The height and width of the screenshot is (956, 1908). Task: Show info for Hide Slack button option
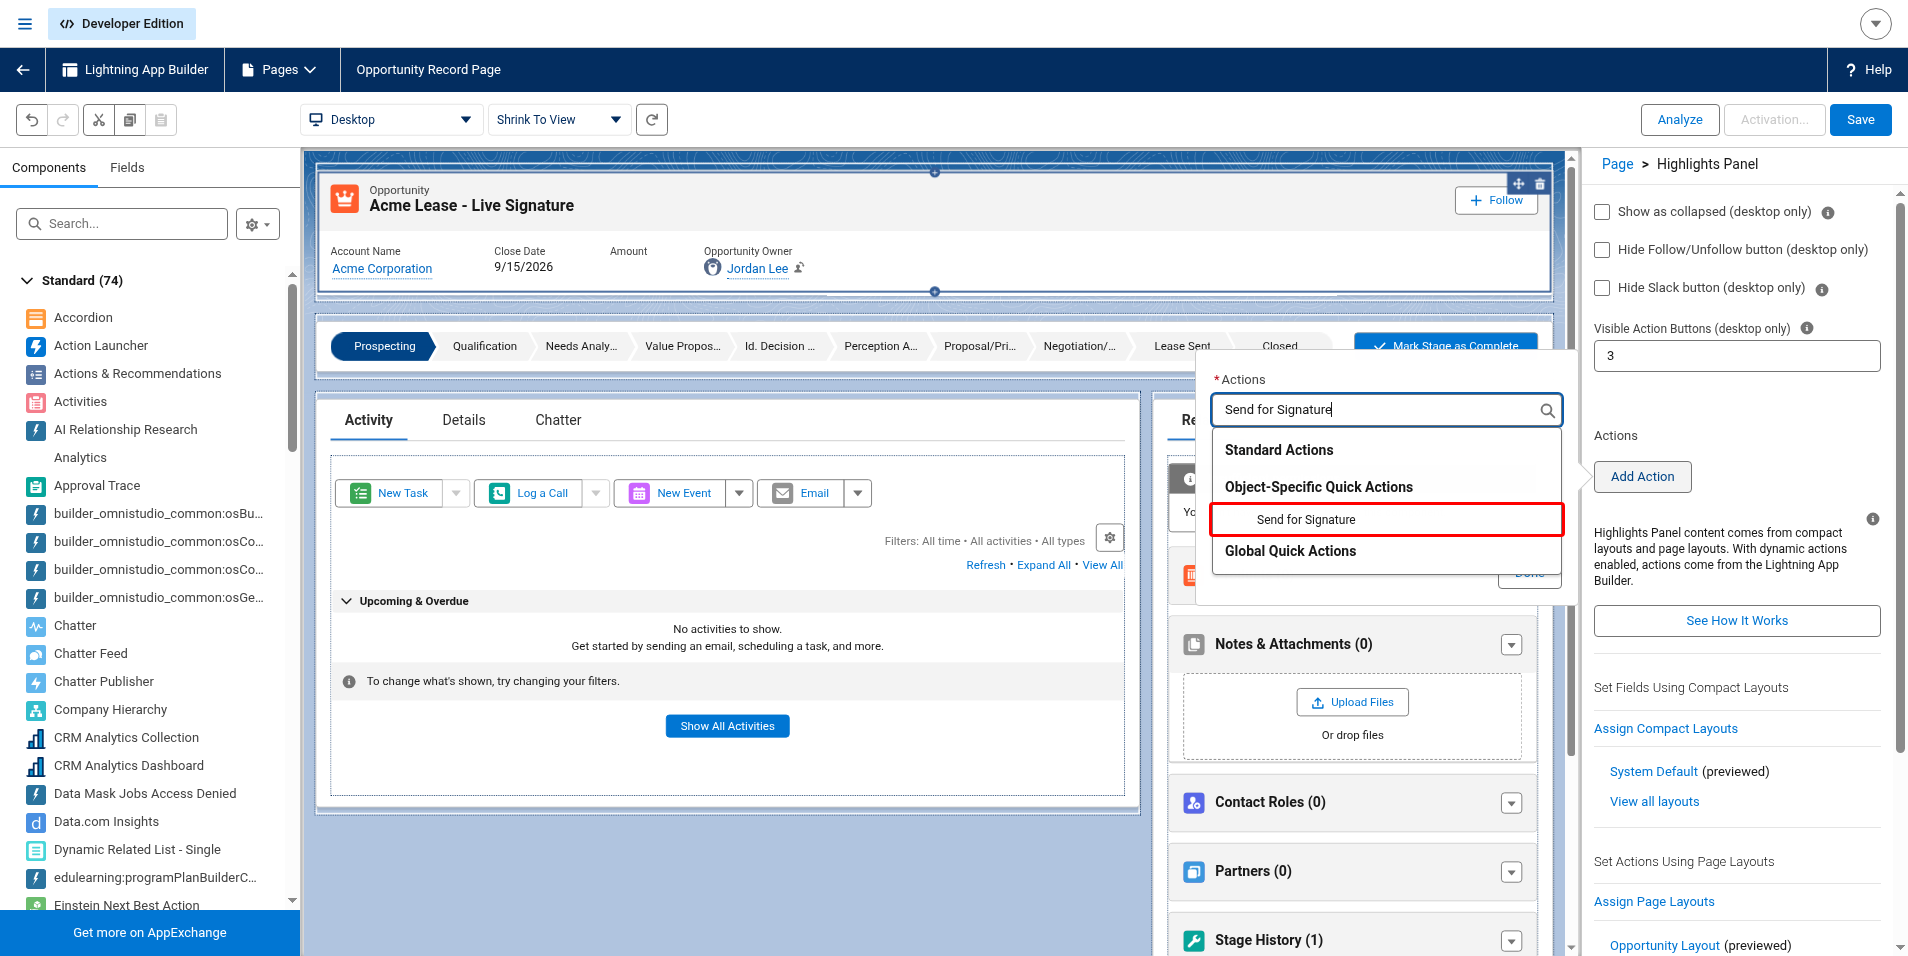pos(1822,290)
